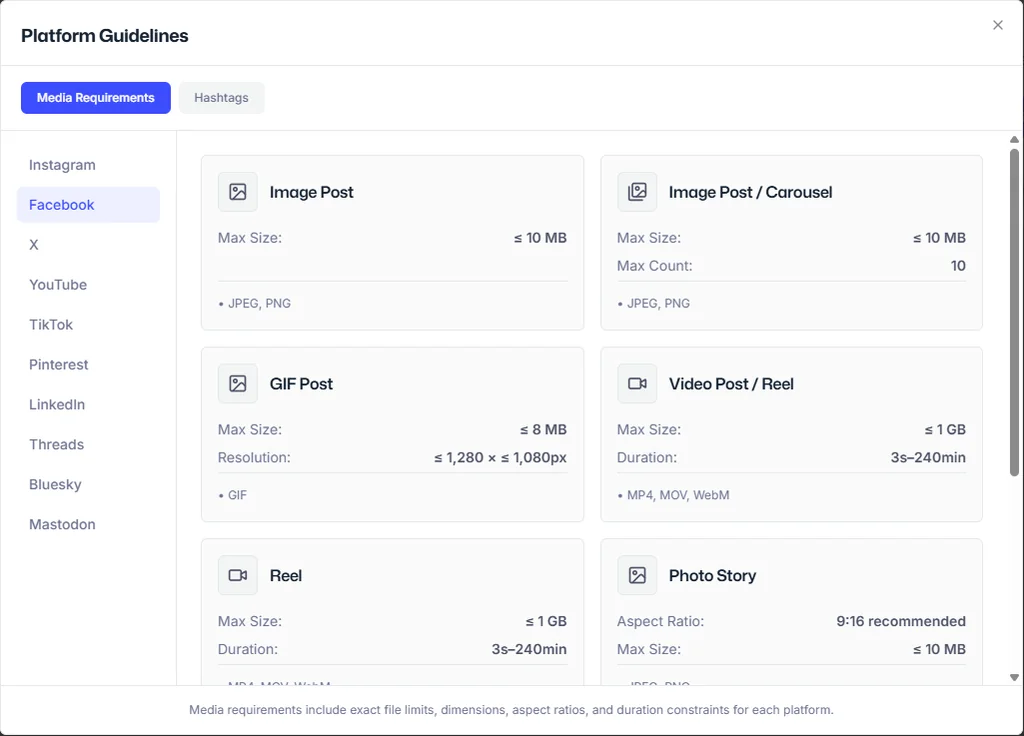Click the ≤ 8 MB value
Image resolution: width=1024 pixels, height=736 pixels.
(x=543, y=430)
